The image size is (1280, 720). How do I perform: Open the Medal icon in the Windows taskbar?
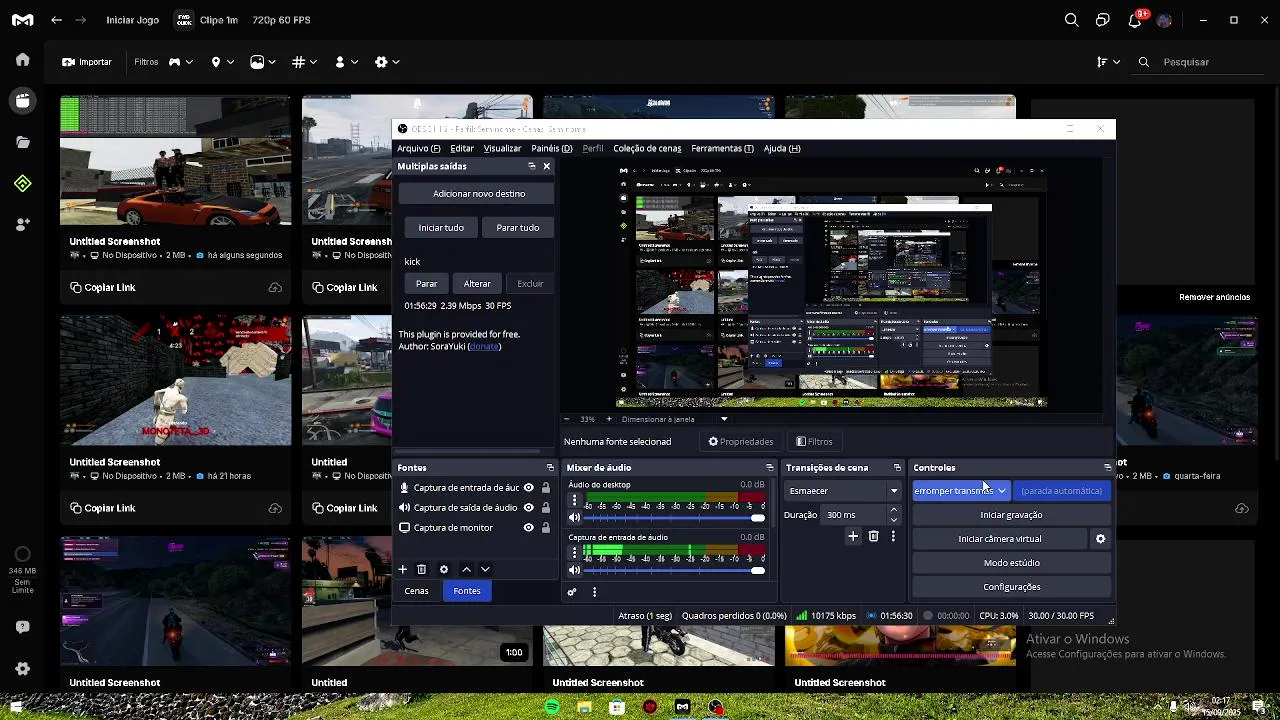[682, 707]
